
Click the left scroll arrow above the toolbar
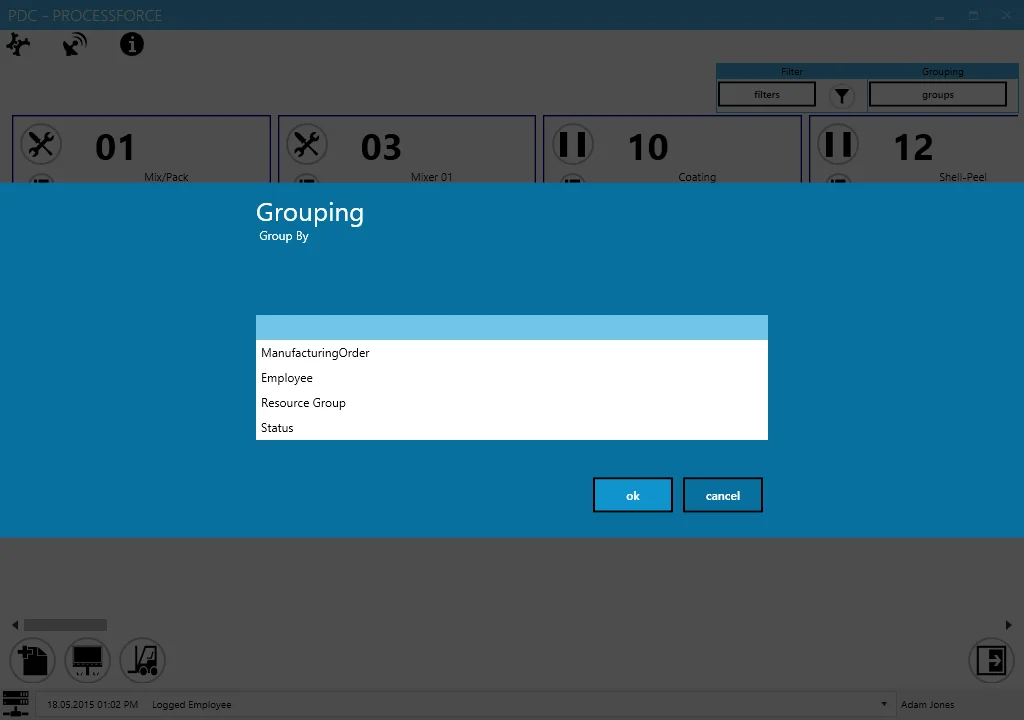[14, 624]
